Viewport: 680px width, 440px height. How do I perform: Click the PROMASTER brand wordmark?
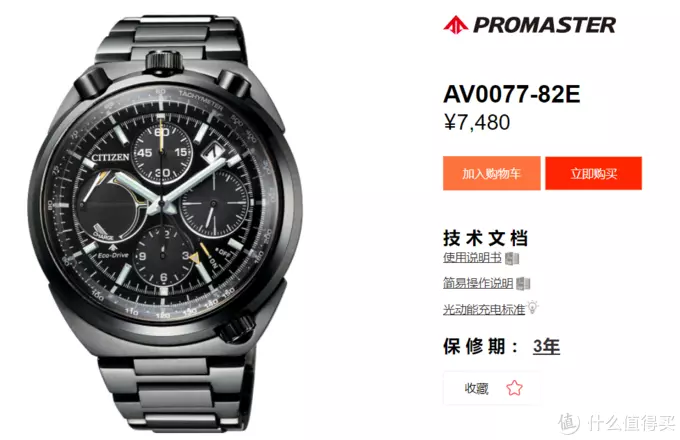pos(544,25)
